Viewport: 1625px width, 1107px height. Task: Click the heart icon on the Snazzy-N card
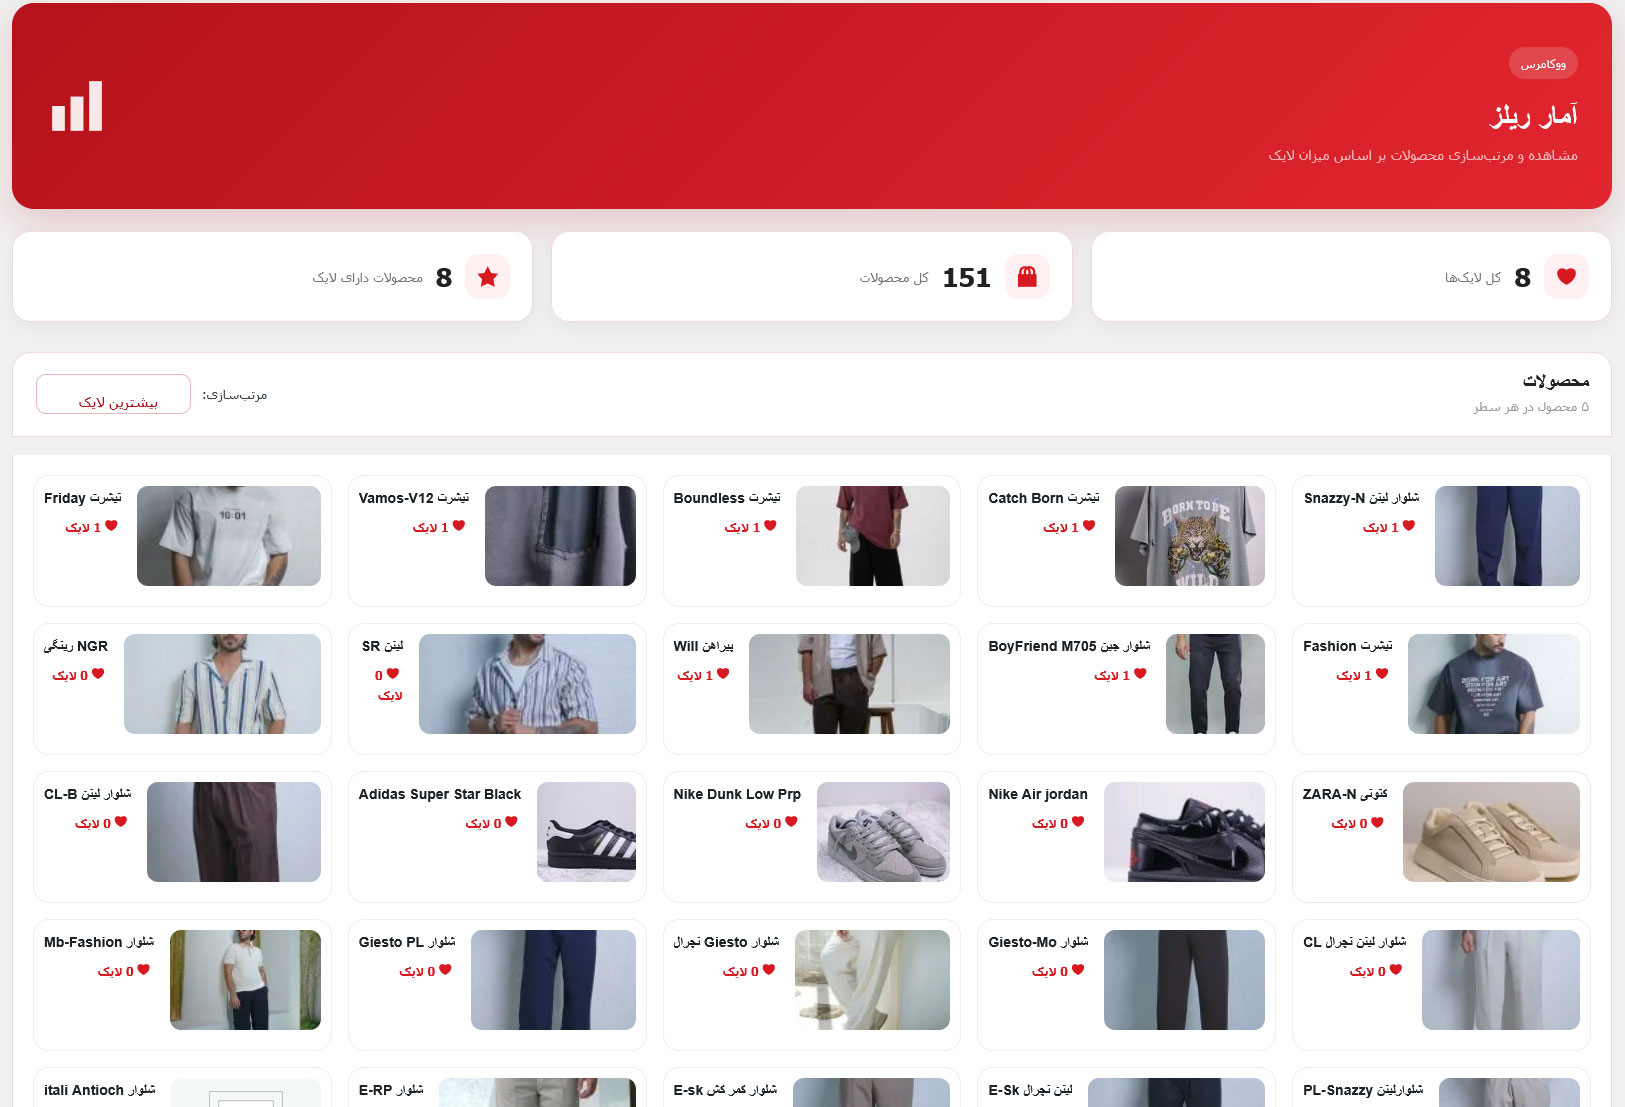tap(1409, 526)
